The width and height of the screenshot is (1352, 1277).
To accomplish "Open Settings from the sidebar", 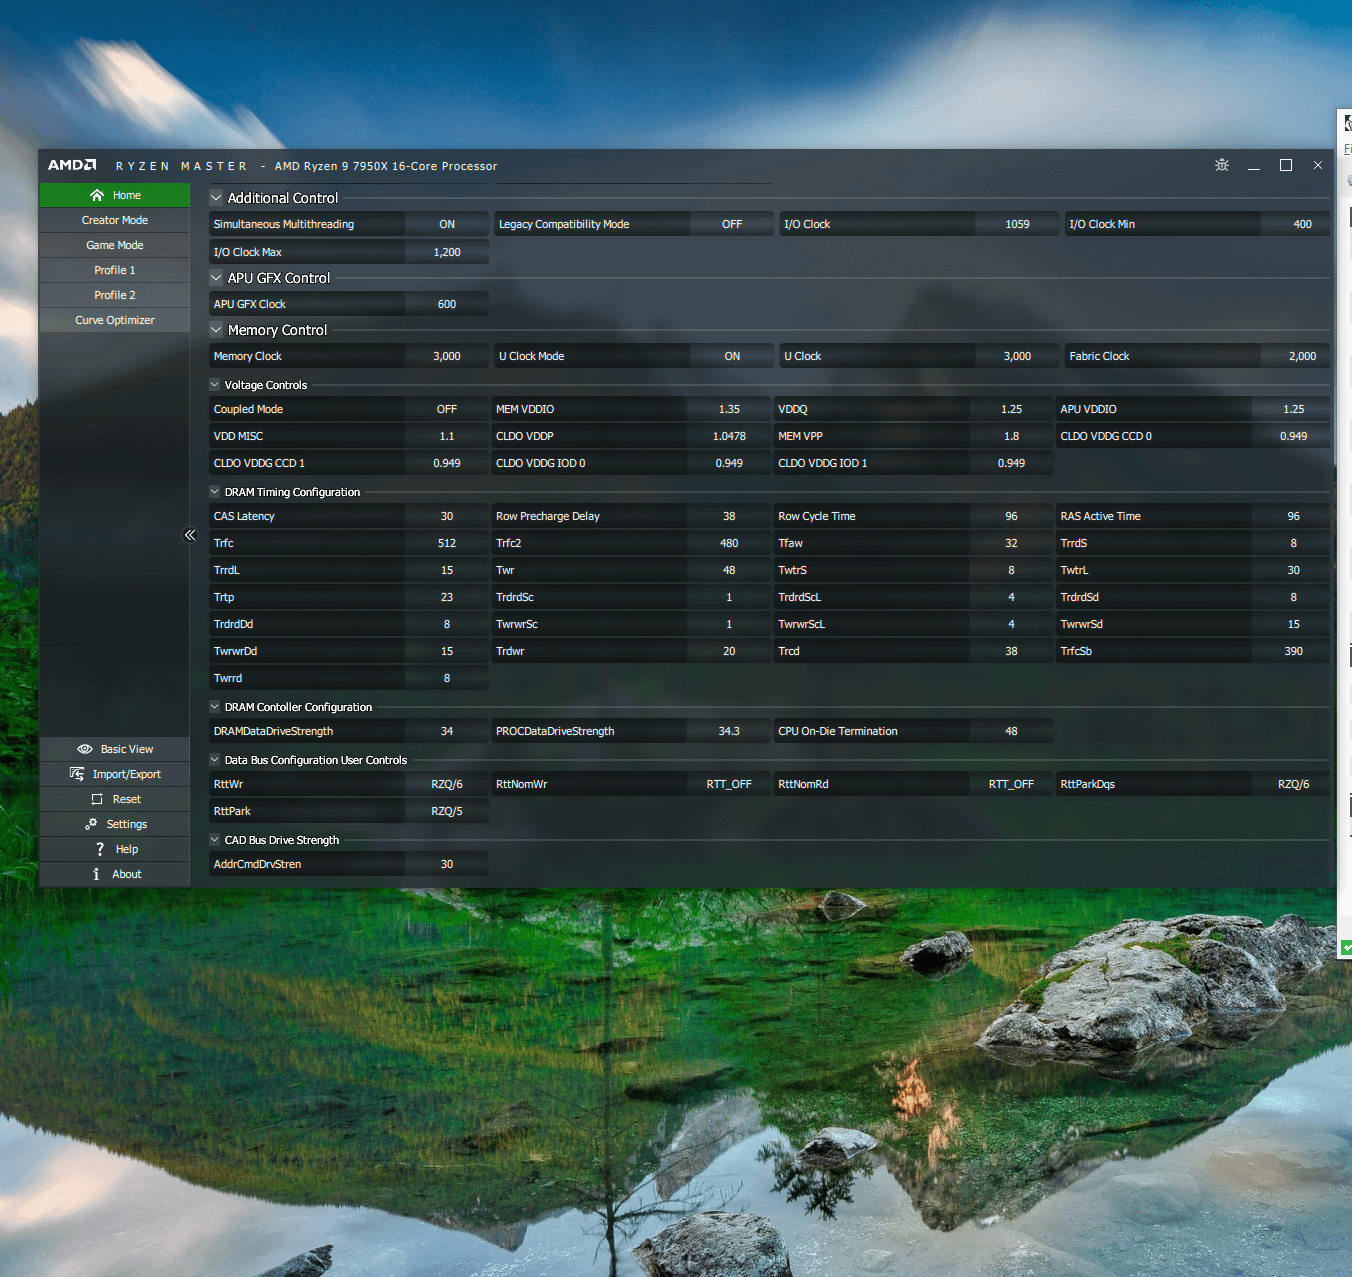I will (x=115, y=824).
